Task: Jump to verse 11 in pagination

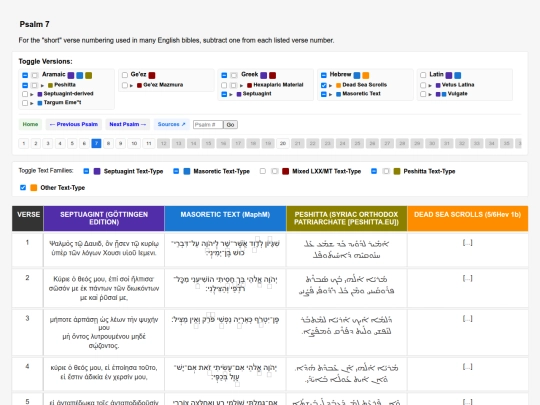Action: click(149, 143)
